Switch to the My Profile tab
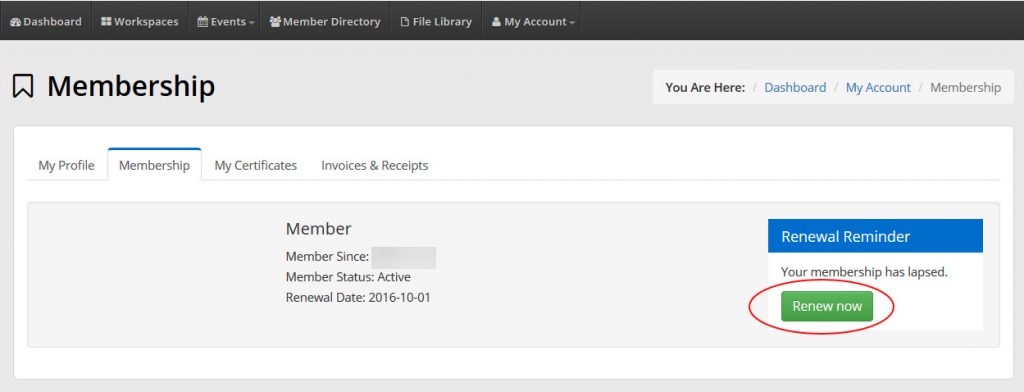Screen dimensions: 1024x392 coord(66,165)
